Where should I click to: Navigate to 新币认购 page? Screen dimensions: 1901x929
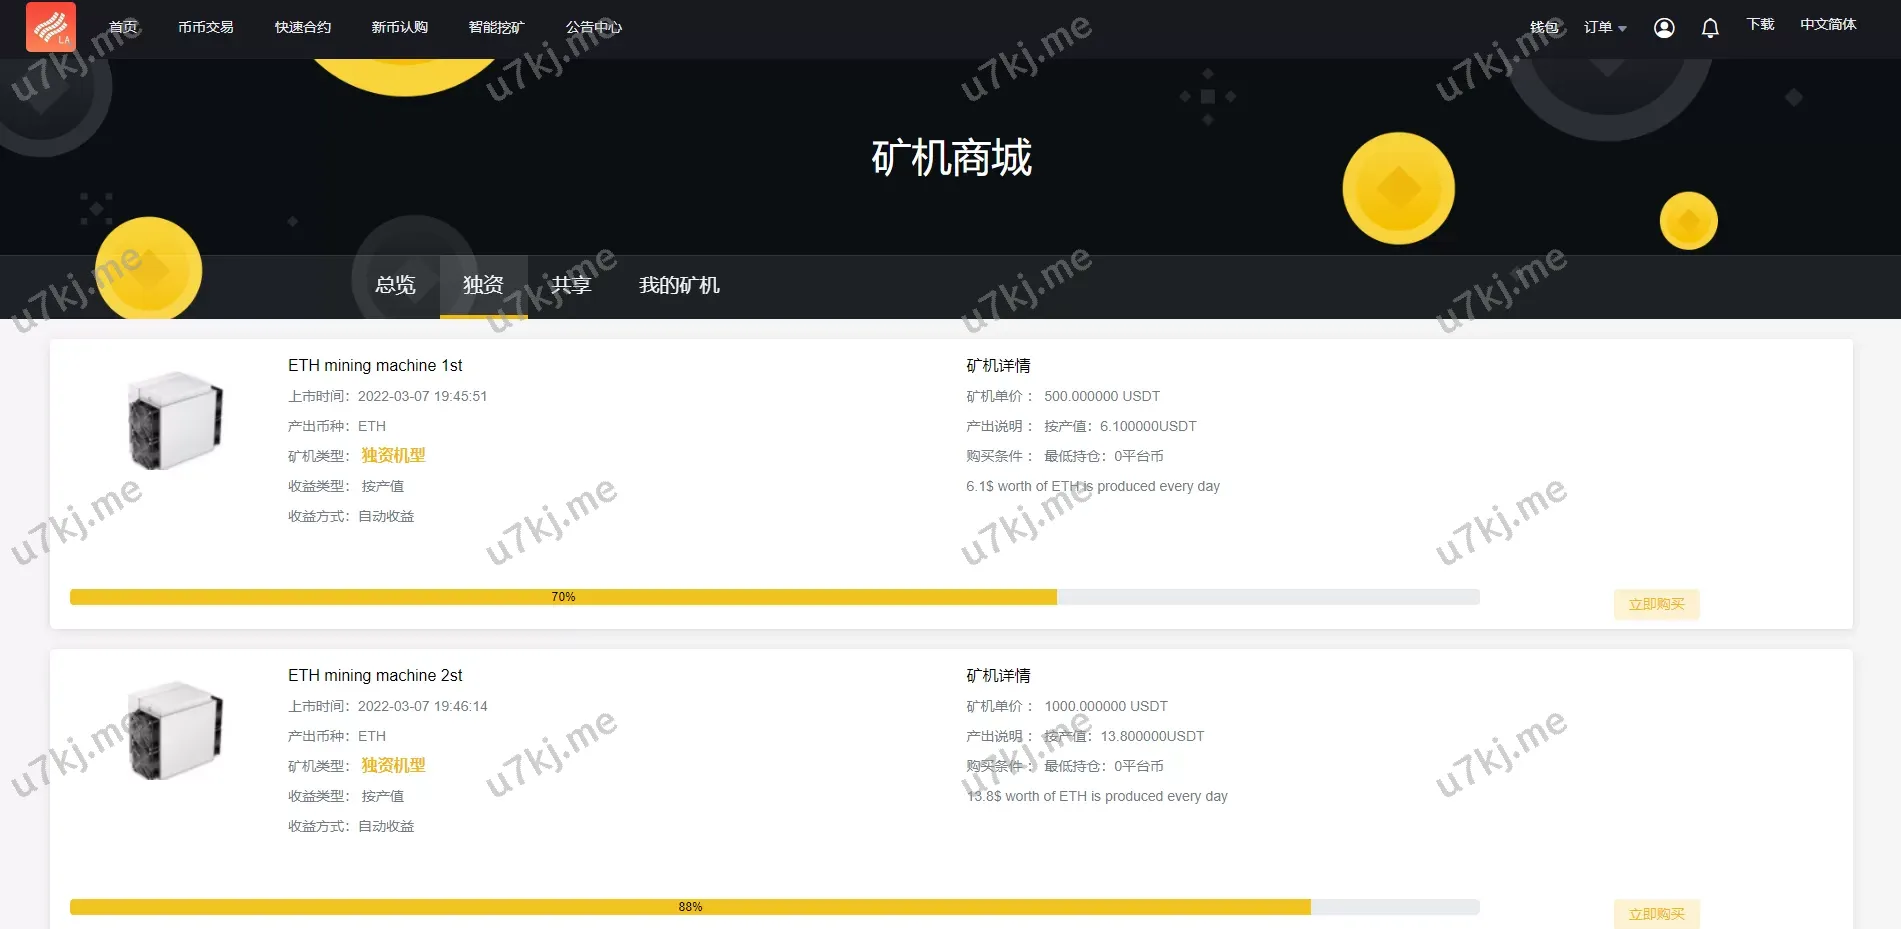pyautogui.click(x=400, y=27)
